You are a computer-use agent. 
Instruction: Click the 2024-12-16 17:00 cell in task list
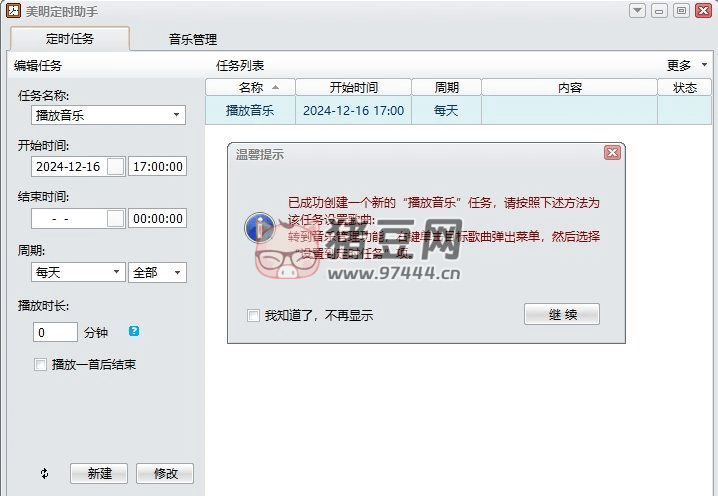354,110
